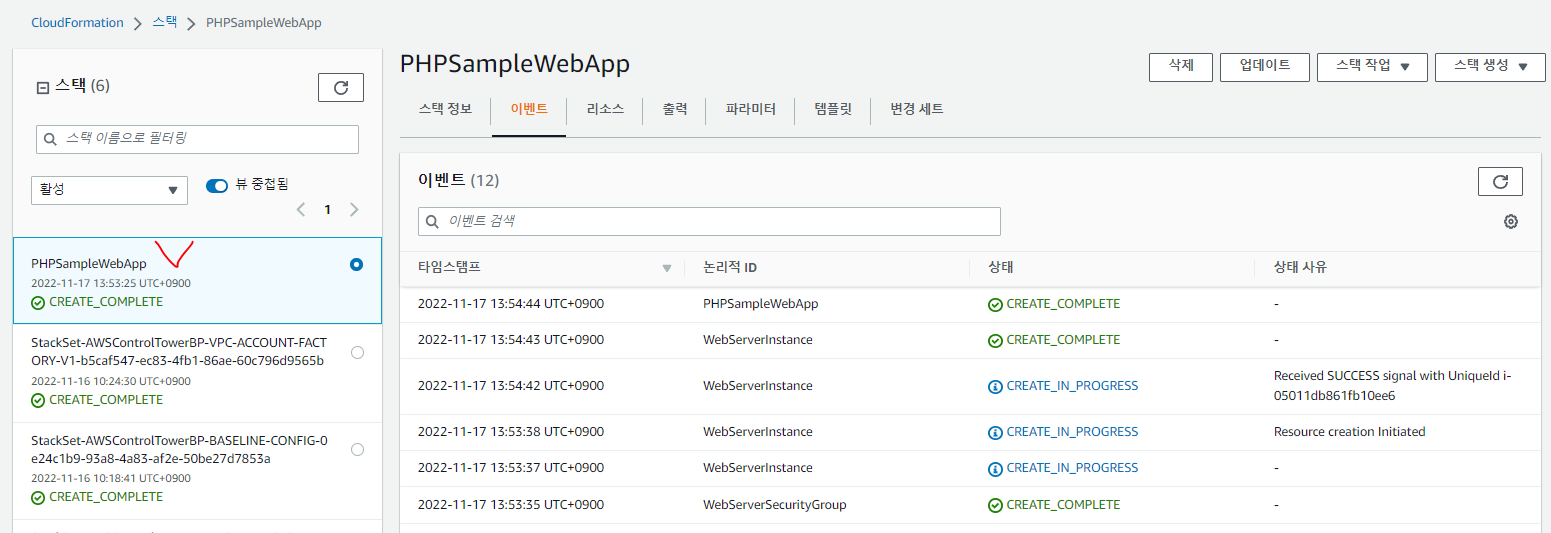Switch to the 파라미터 tab
The width and height of the screenshot is (1551, 533).
pos(751,109)
